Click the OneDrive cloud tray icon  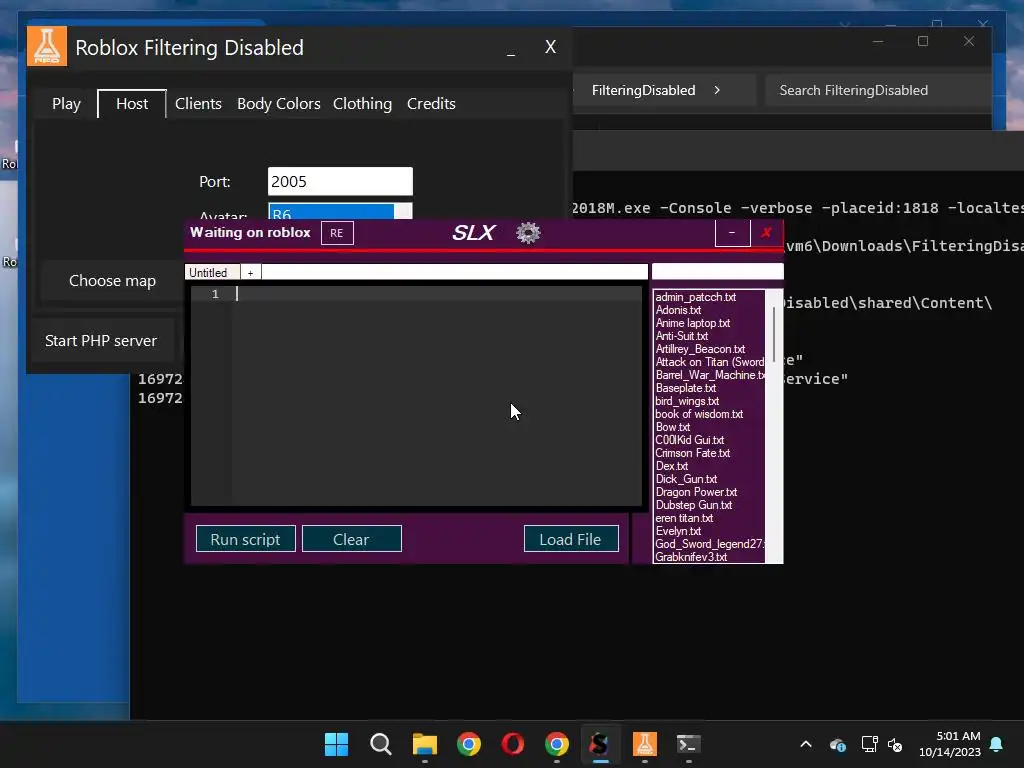(838, 744)
